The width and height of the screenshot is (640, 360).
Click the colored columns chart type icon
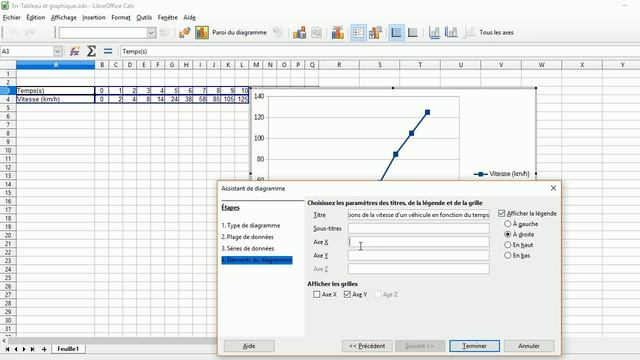[299, 33]
